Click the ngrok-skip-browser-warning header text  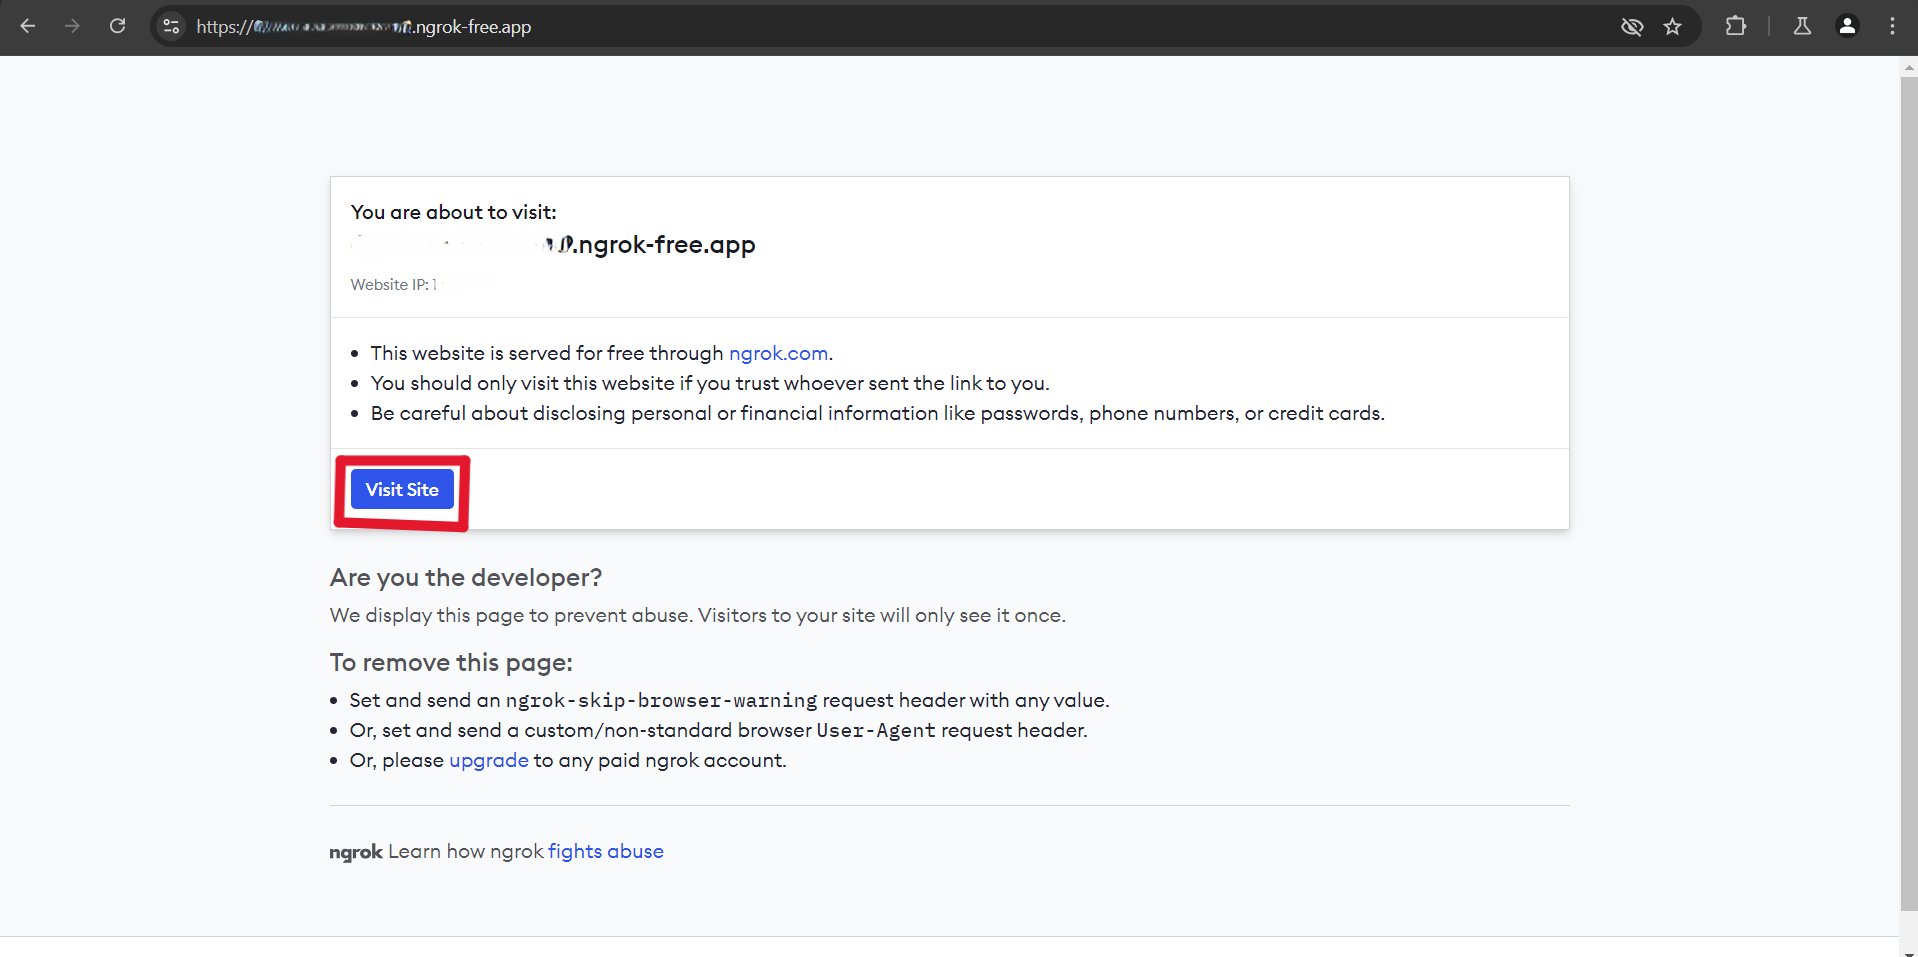coord(661,701)
